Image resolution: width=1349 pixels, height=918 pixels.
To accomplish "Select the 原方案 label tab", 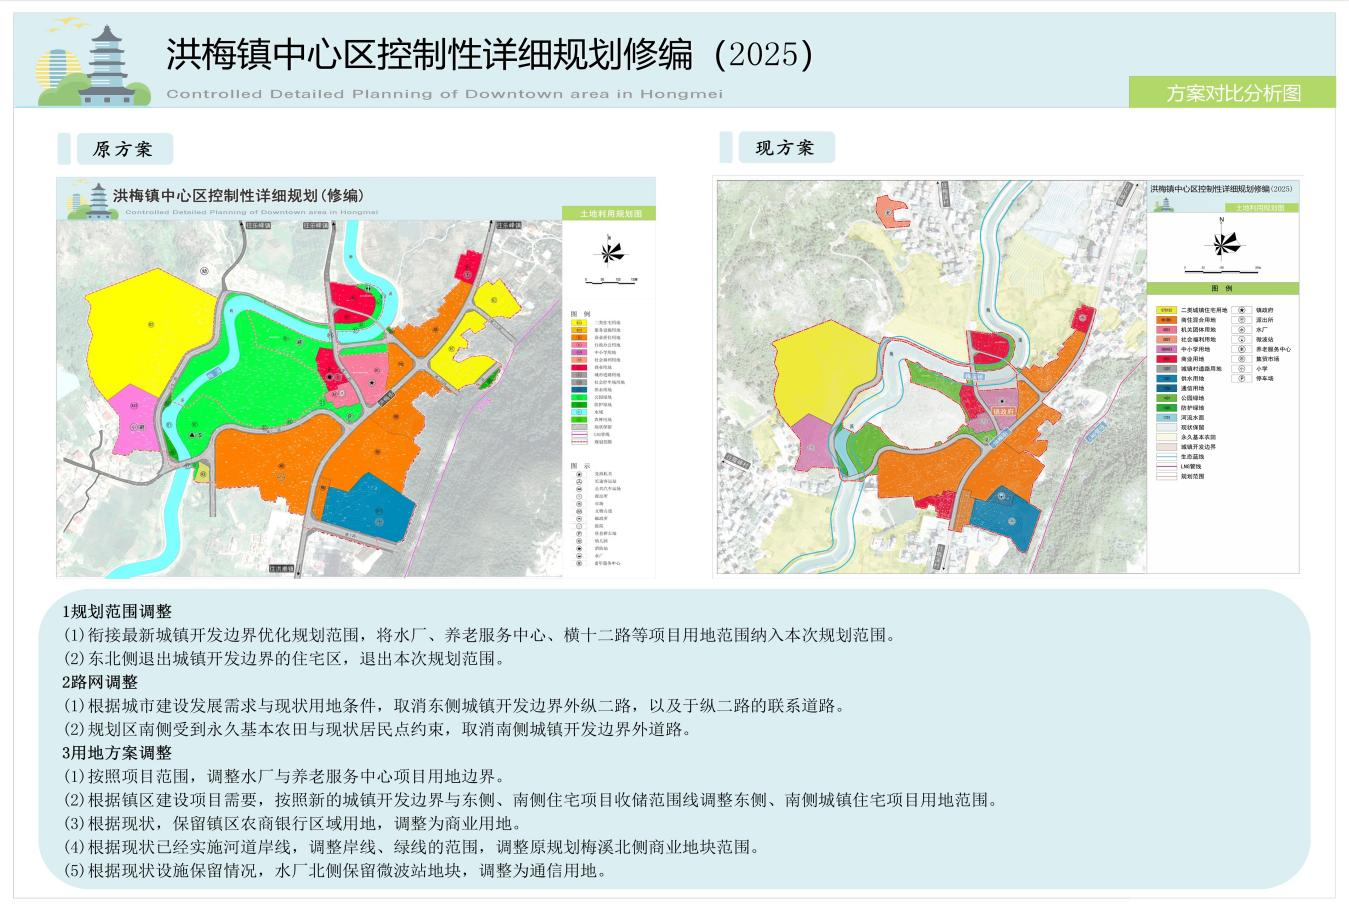I will pyautogui.click(x=123, y=149).
